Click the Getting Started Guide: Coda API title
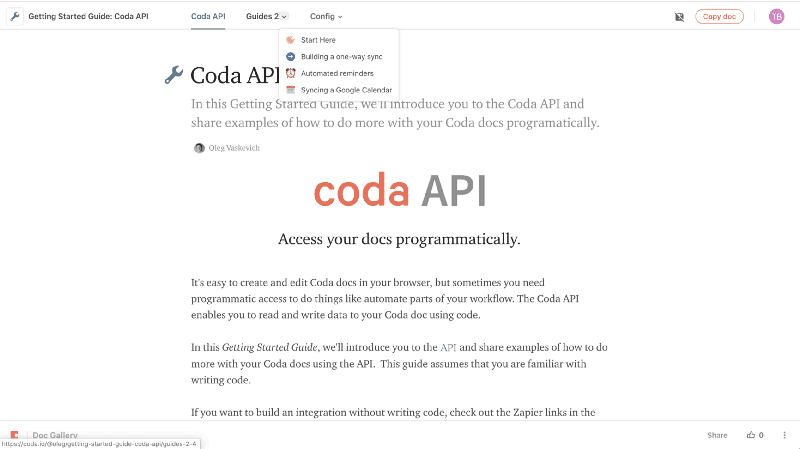This screenshot has width=800, height=449. pos(88,16)
